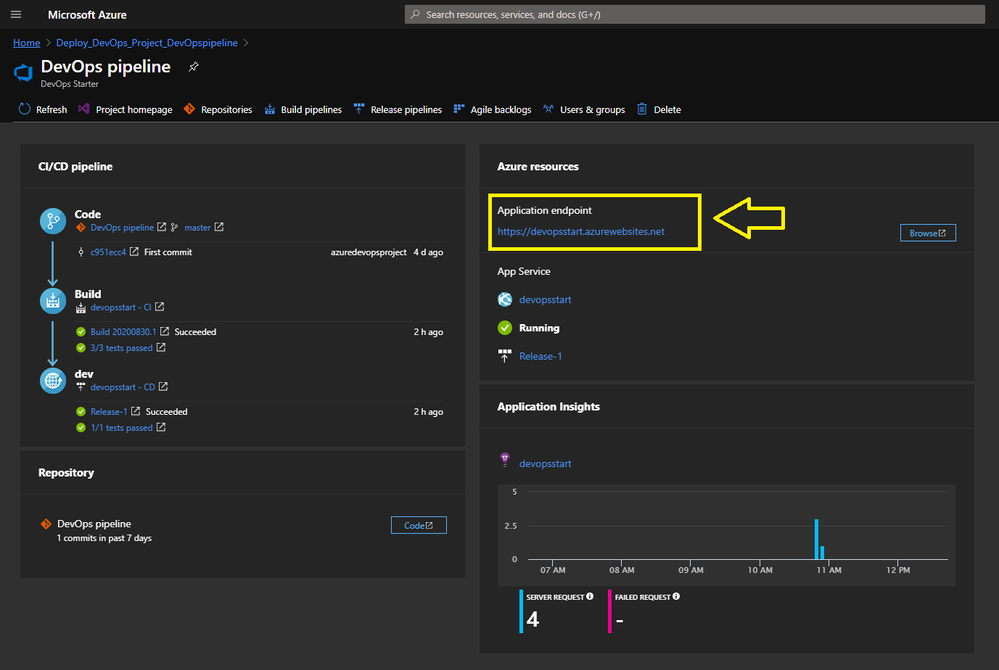Open 3/3 tests passed link

point(121,348)
